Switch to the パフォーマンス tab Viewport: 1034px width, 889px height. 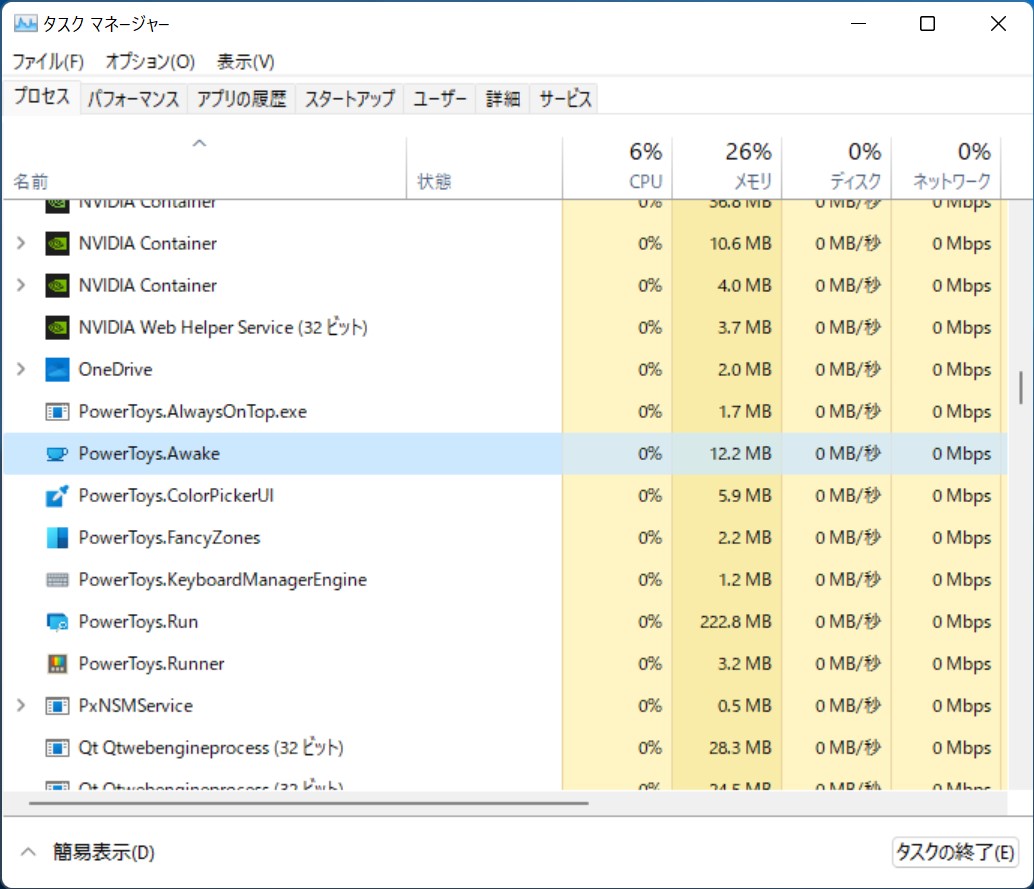point(132,98)
